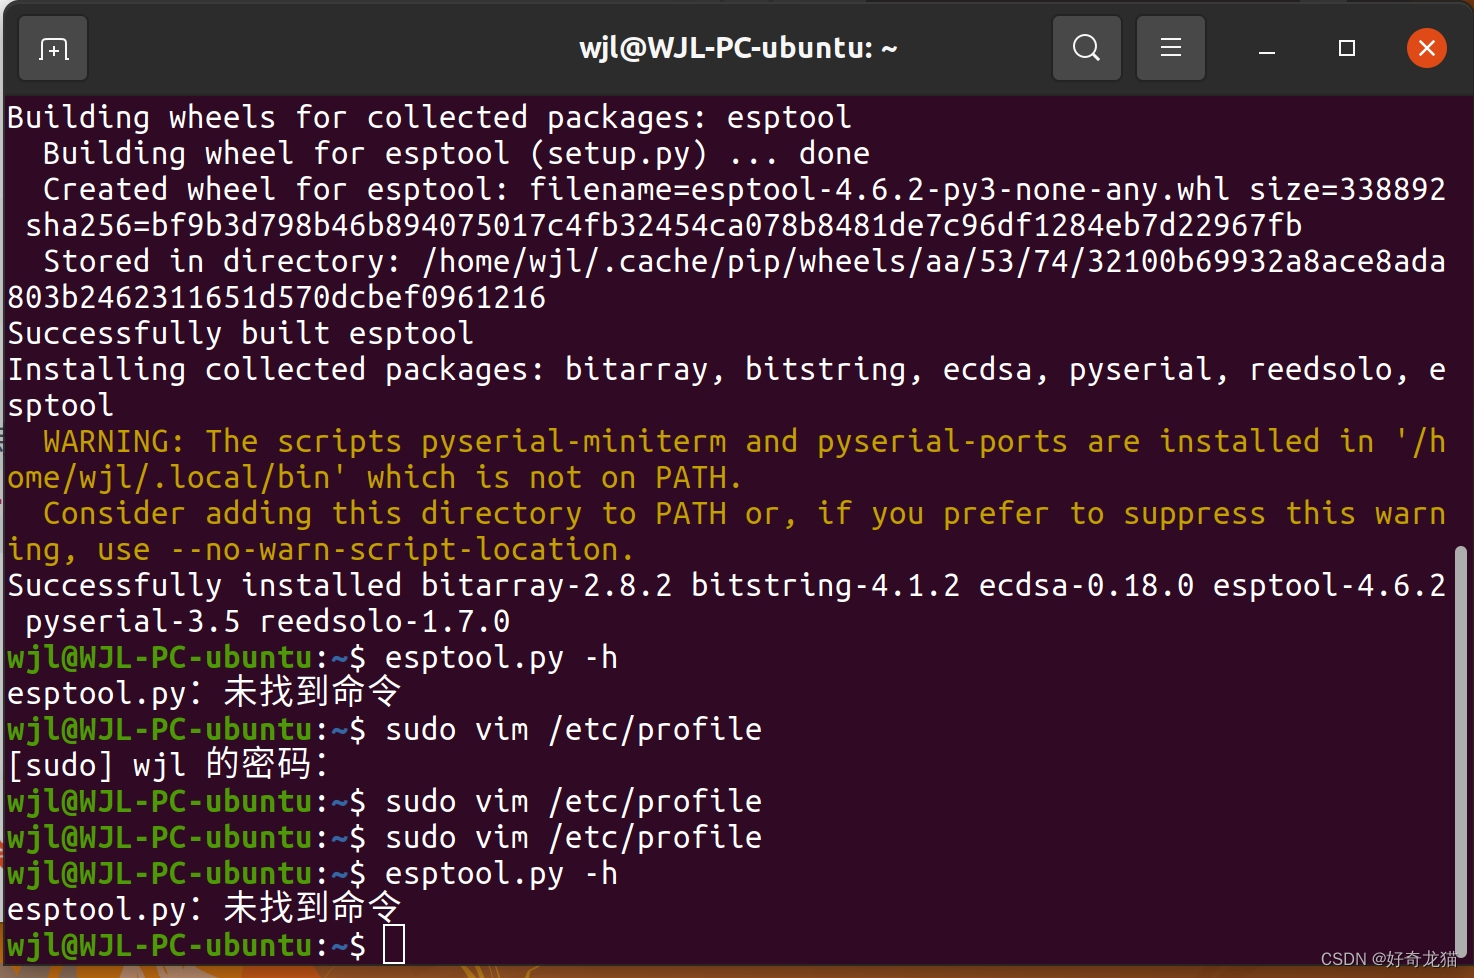Click 'pyserial-3.5 reedsolo-1.7.0' line
Screen dimensions: 1474x978
(x=268, y=621)
